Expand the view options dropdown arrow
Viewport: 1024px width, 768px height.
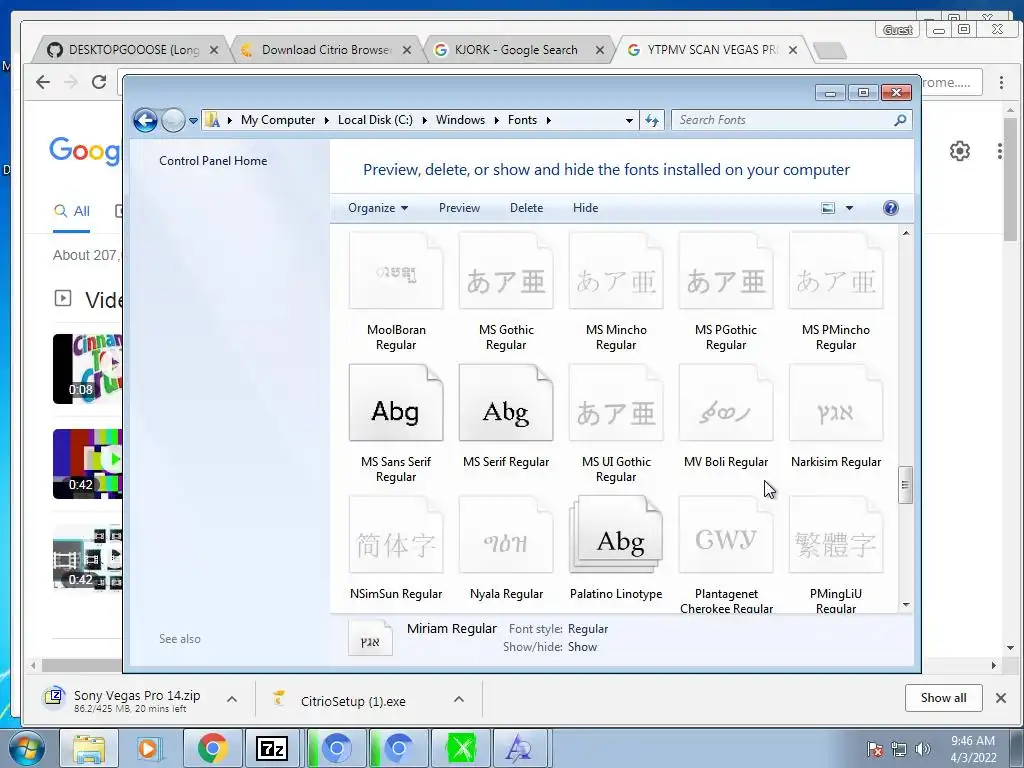(x=849, y=208)
